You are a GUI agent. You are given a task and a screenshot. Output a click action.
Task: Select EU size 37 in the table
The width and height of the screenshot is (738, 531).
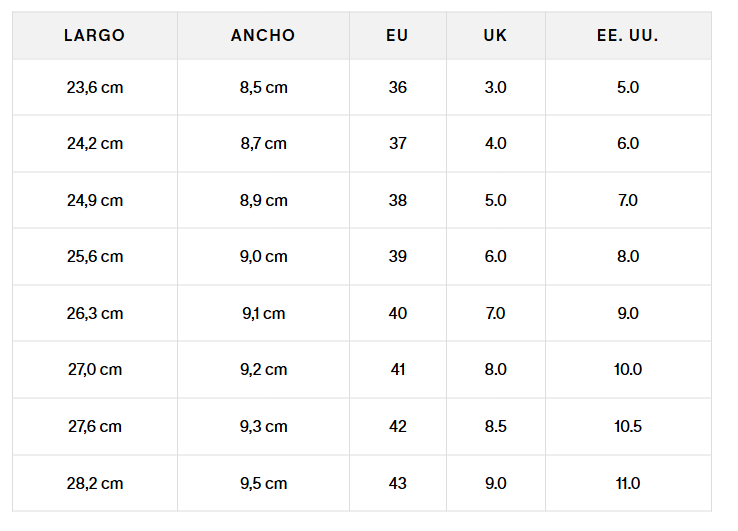click(398, 143)
